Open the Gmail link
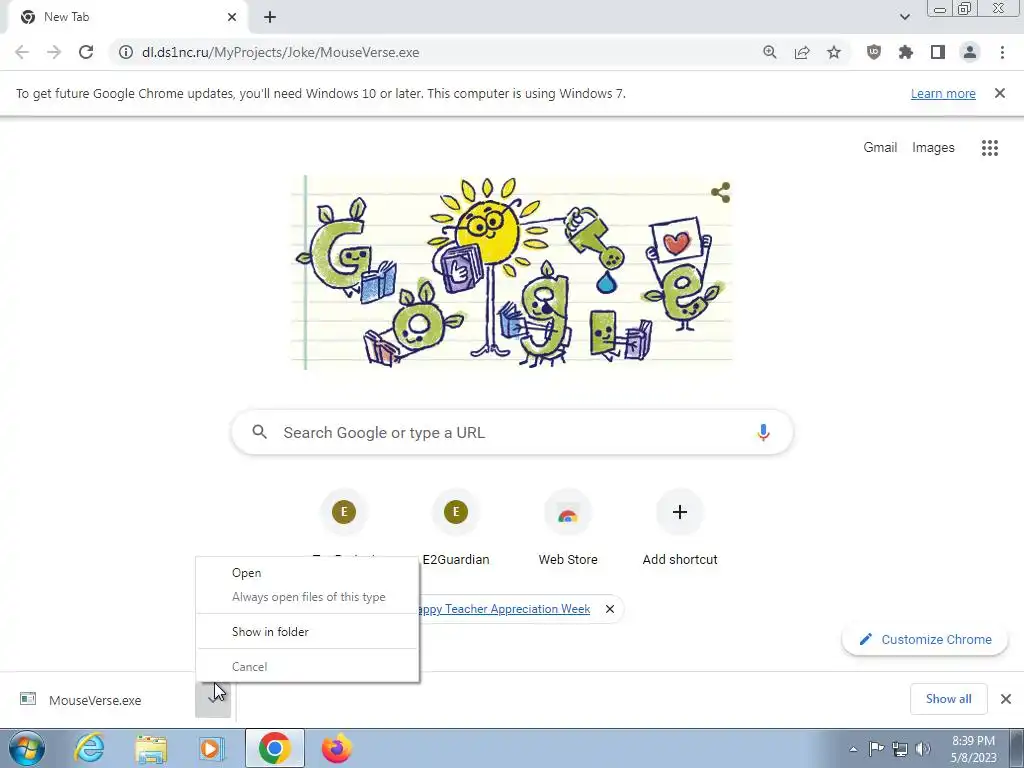 pyautogui.click(x=880, y=148)
